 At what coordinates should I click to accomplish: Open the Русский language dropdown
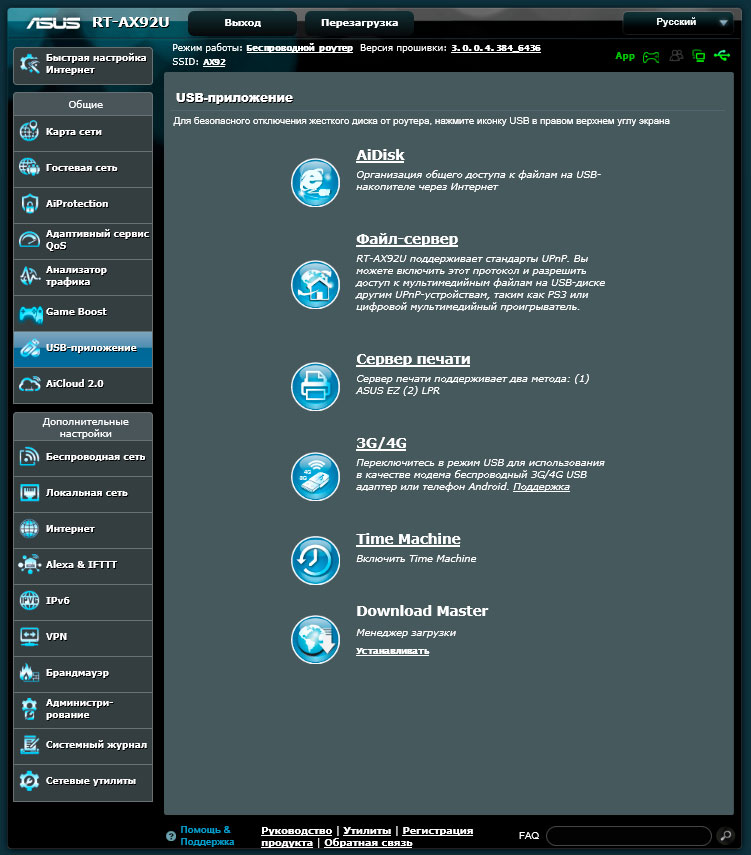point(678,22)
